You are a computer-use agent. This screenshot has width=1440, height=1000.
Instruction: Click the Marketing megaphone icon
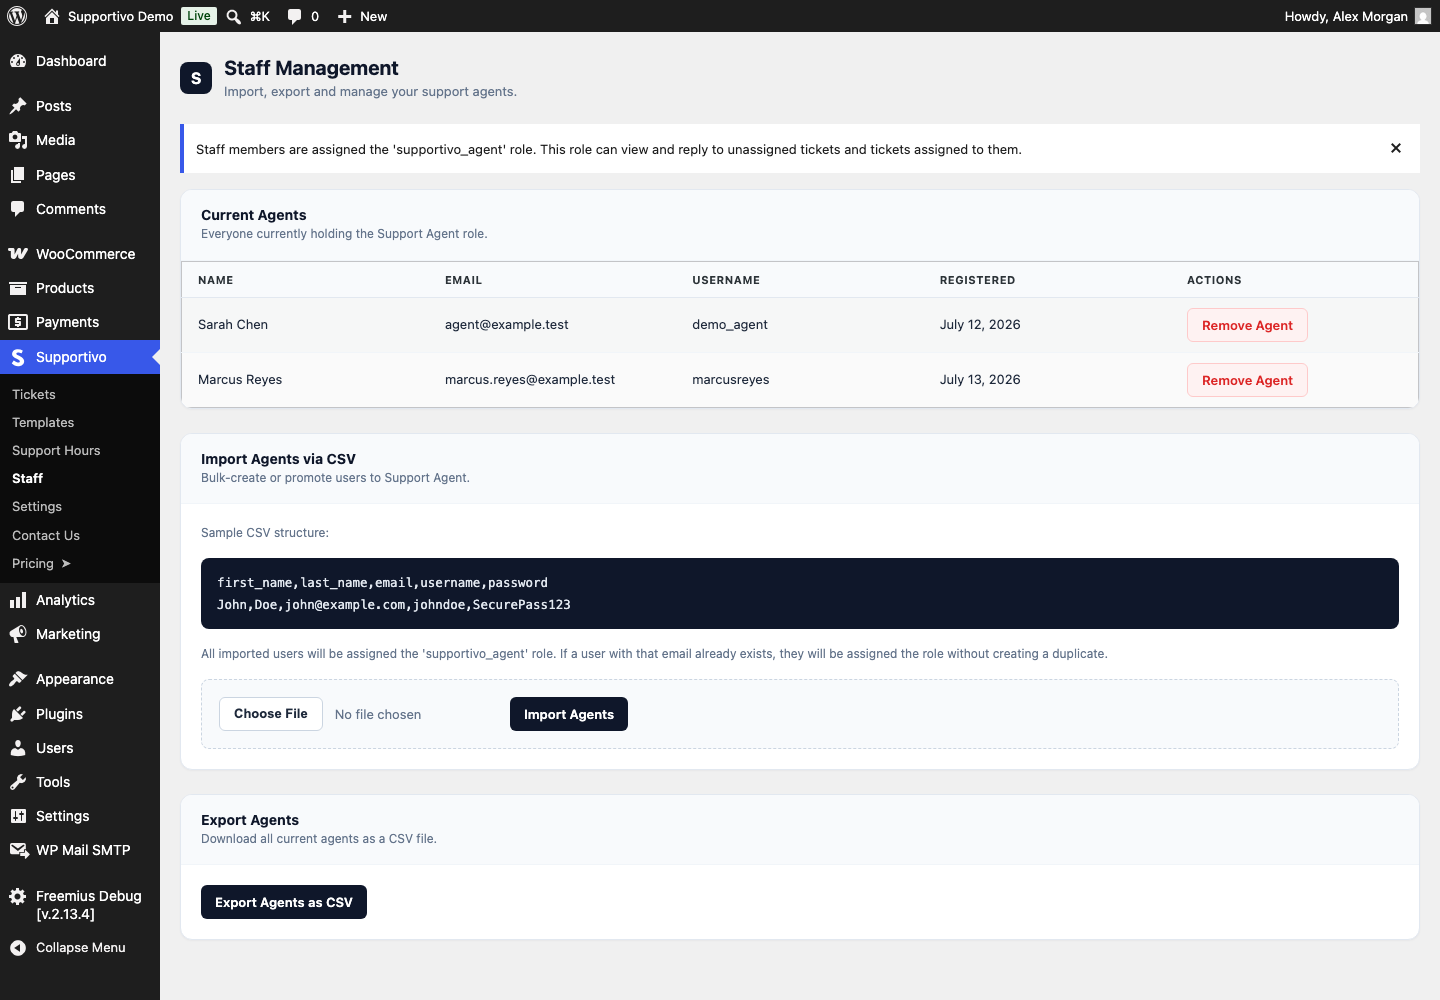18,634
